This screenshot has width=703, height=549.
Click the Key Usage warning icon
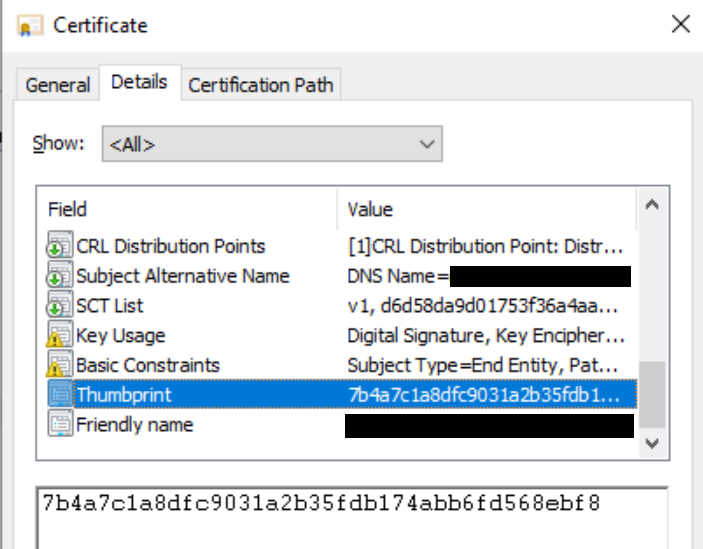59,334
